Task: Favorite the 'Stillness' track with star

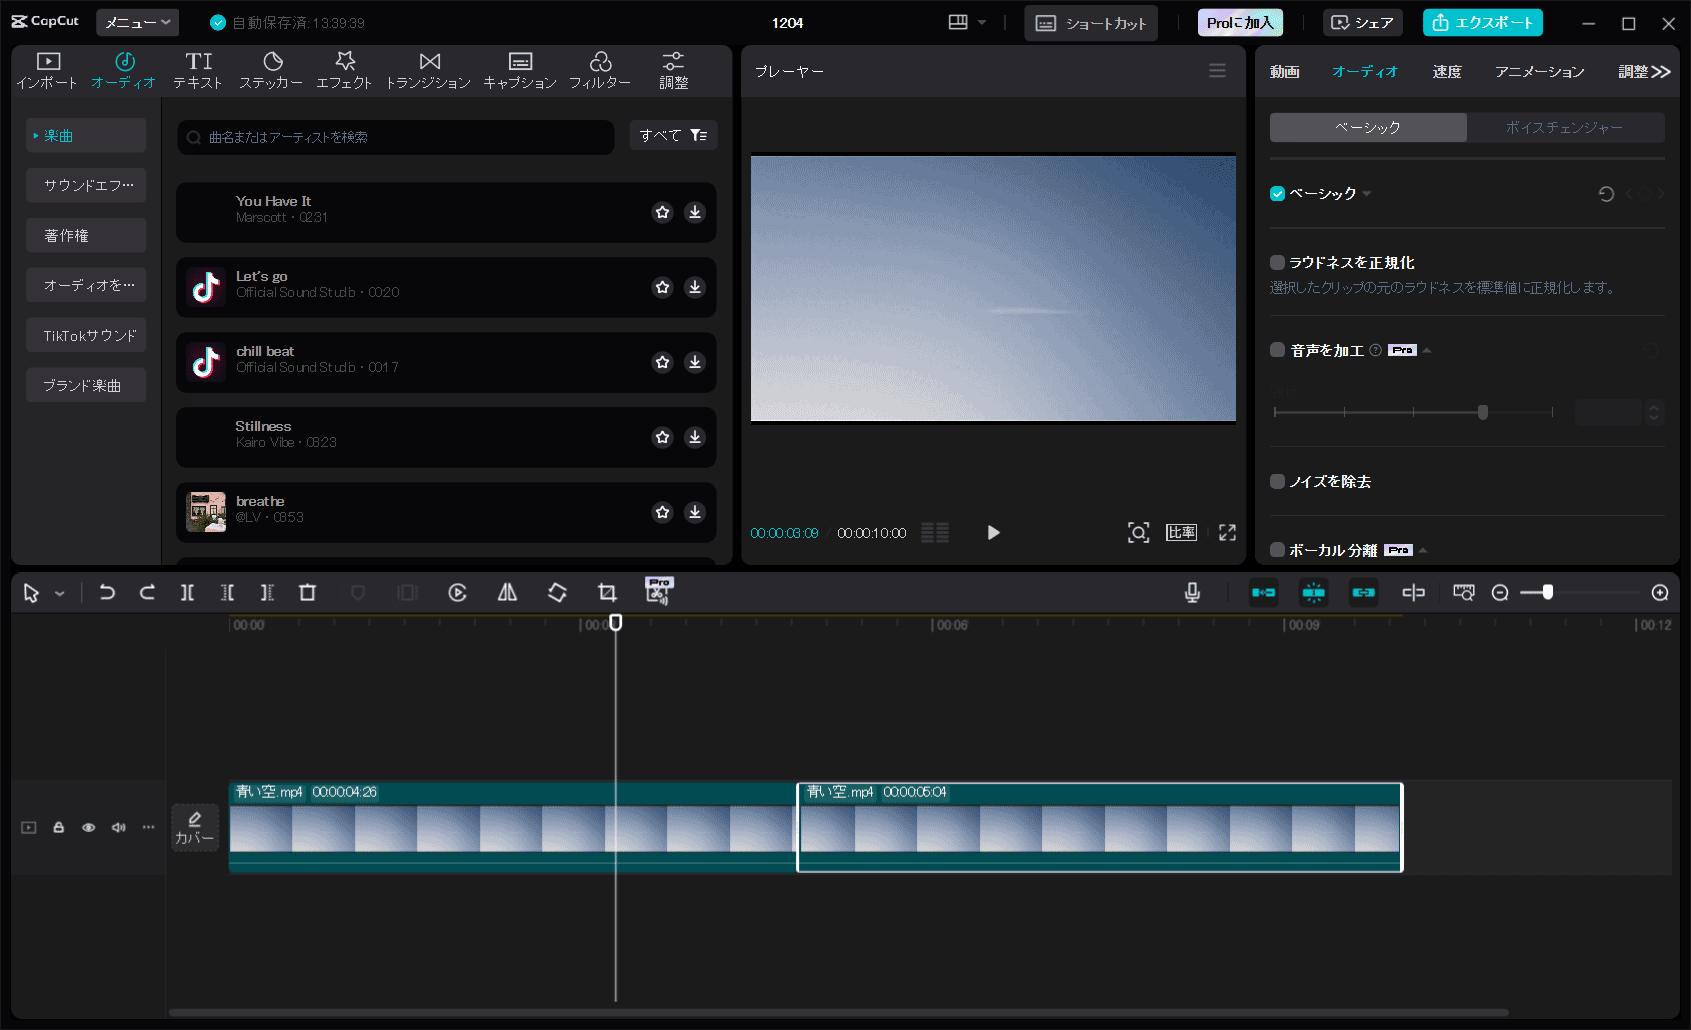Action: [x=662, y=437]
